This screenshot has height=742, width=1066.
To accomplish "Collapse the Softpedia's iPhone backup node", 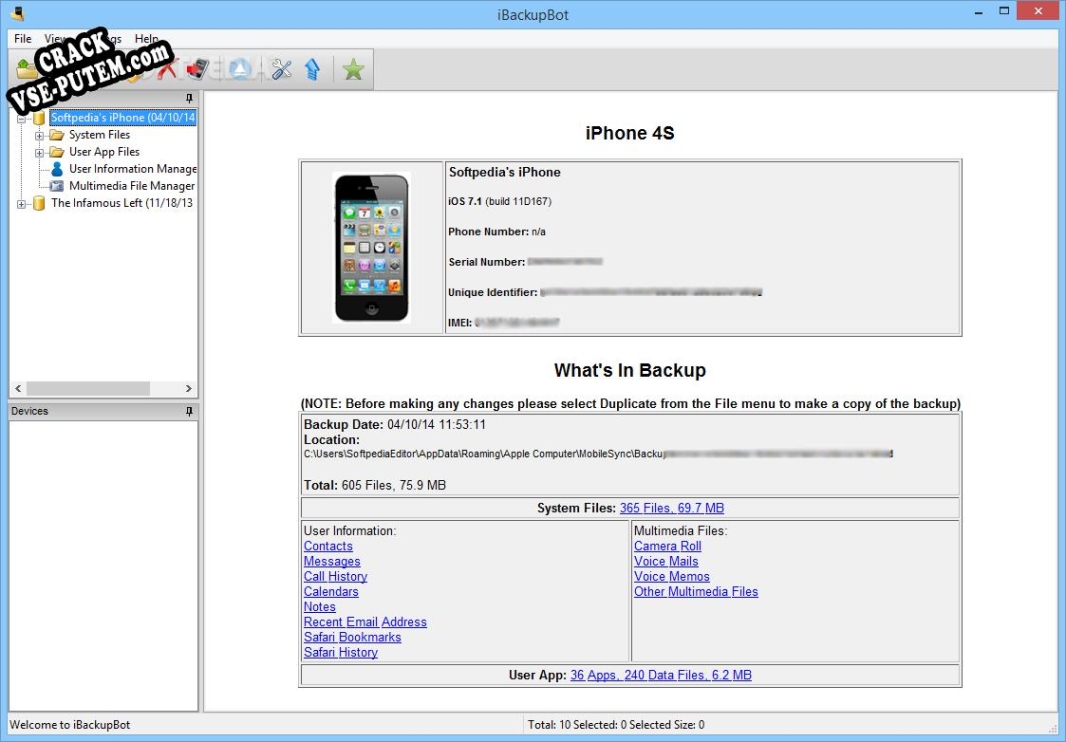I will coord(22,118).
